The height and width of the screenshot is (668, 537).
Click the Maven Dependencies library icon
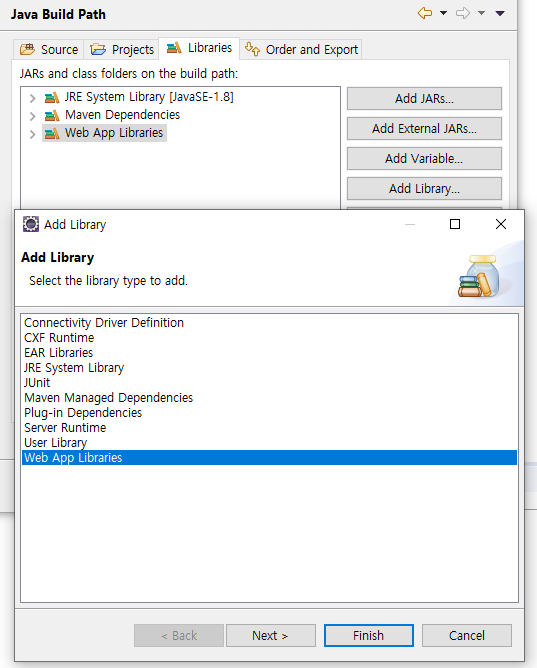coord(52,115)
